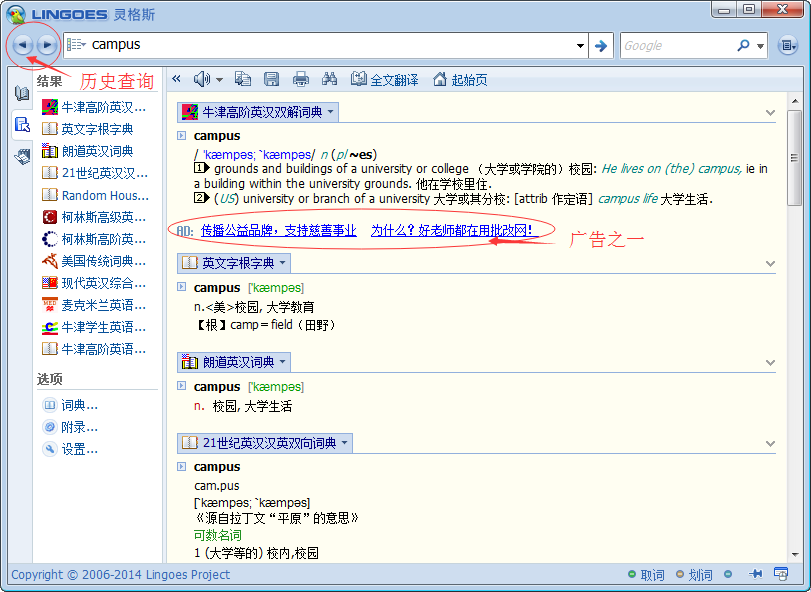Open the speaker voice options dropdown

tap(219, 80)
